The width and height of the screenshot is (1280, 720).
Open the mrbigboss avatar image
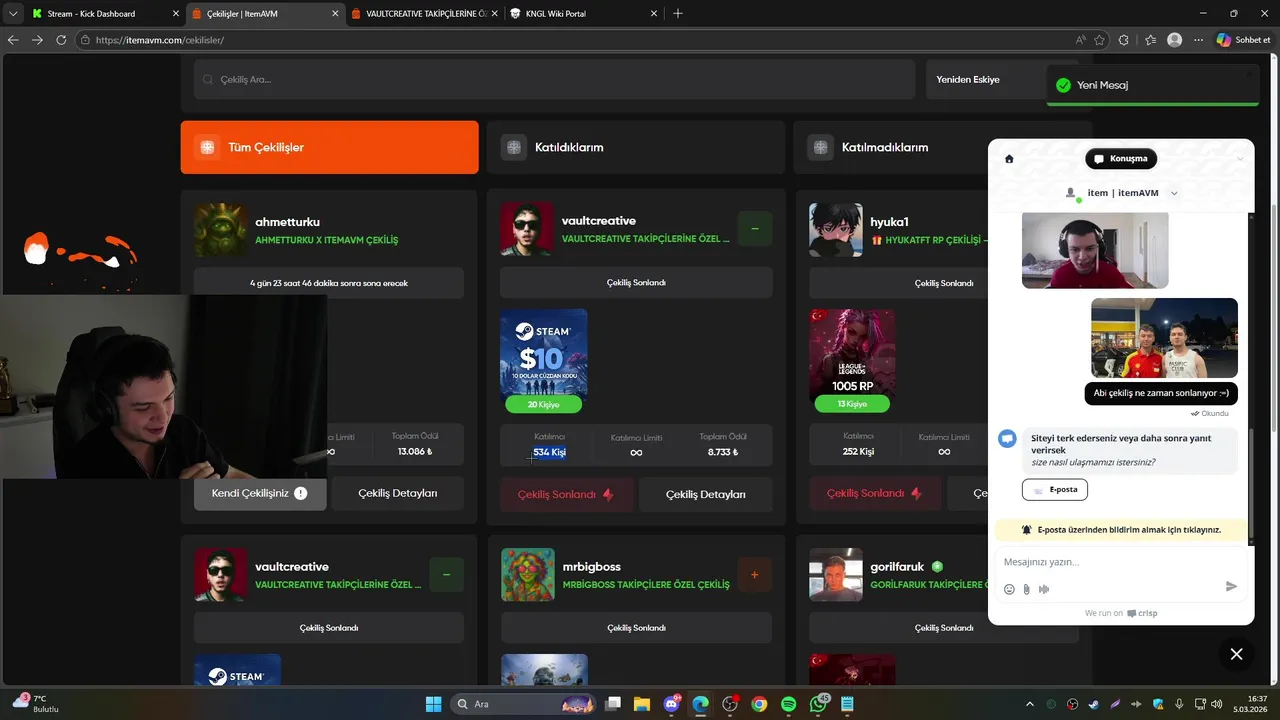click(x=527, y=575)
